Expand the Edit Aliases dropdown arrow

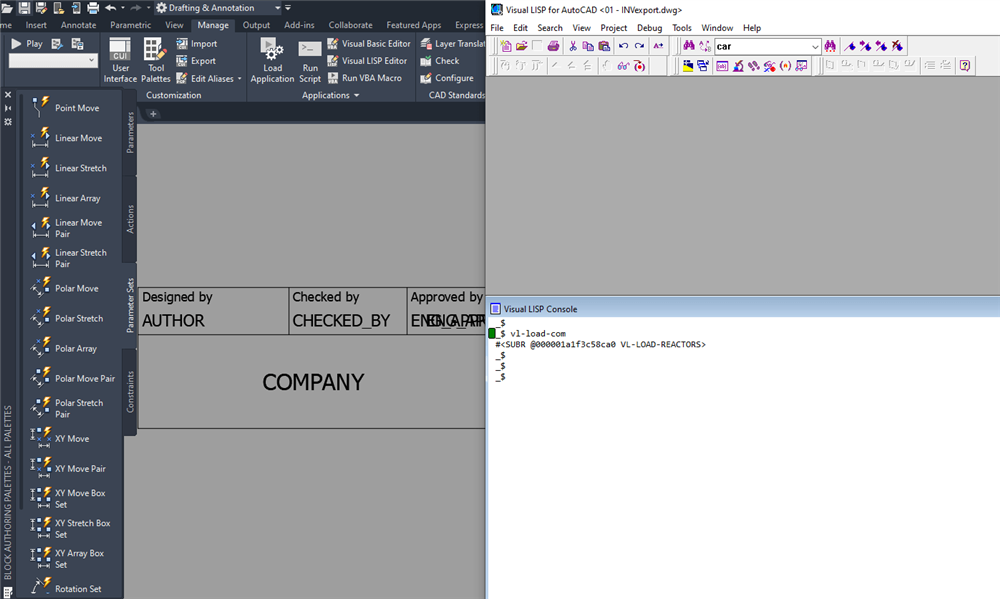coord(240,78)
